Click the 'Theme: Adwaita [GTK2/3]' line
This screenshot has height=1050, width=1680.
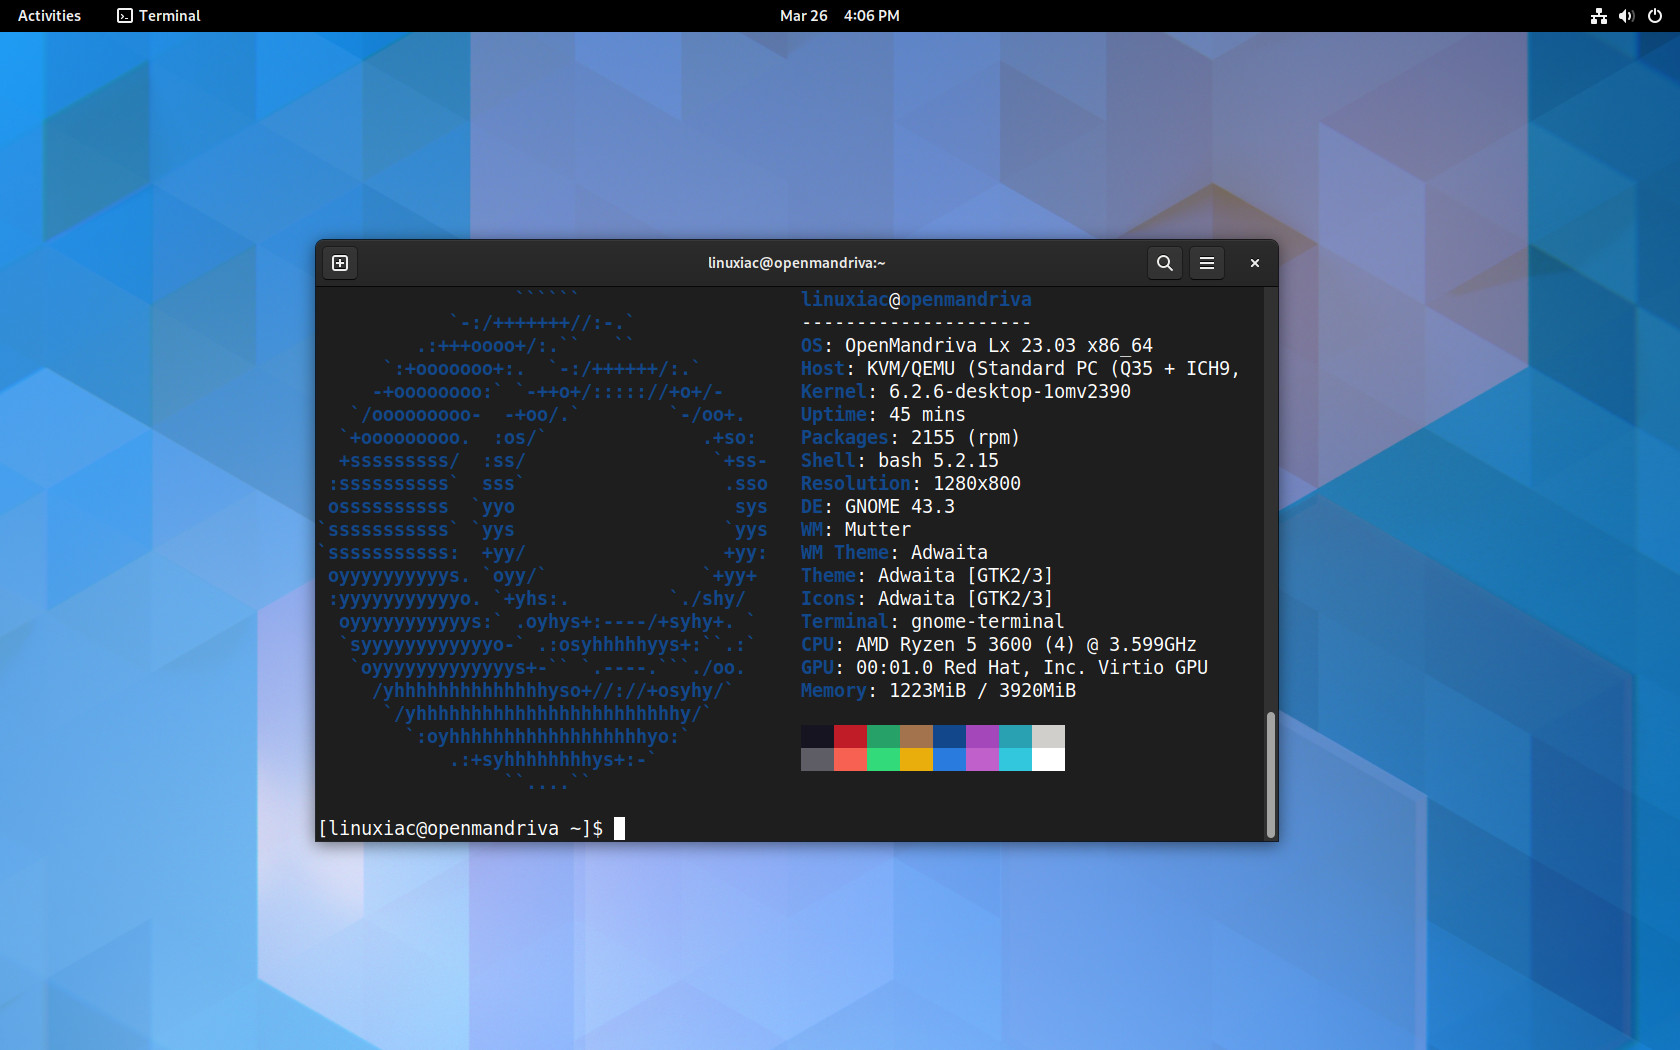point(927,576)
